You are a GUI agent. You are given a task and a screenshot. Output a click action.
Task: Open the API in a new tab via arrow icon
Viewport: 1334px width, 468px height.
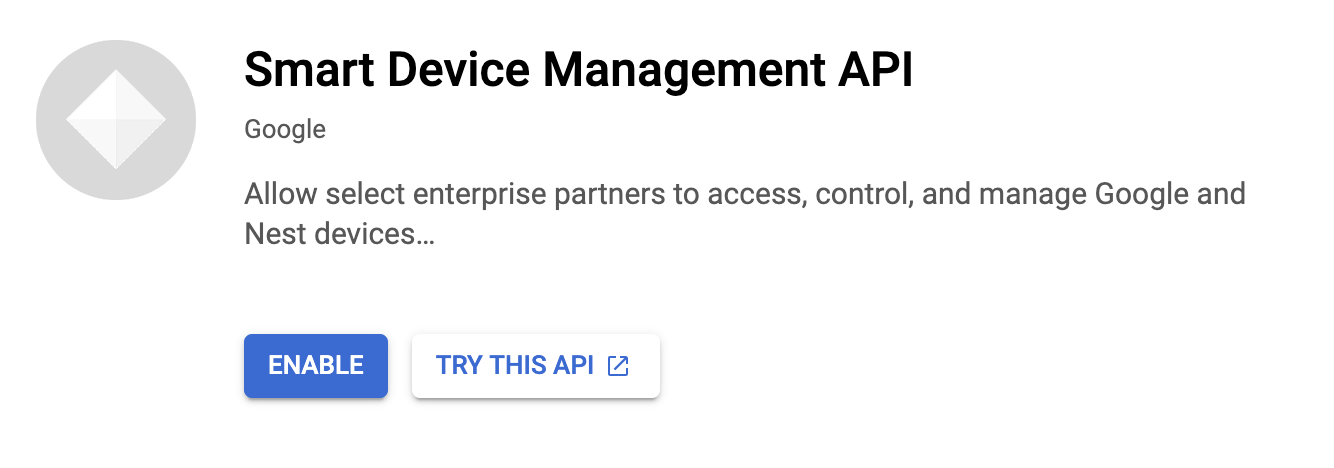(619, 366)
